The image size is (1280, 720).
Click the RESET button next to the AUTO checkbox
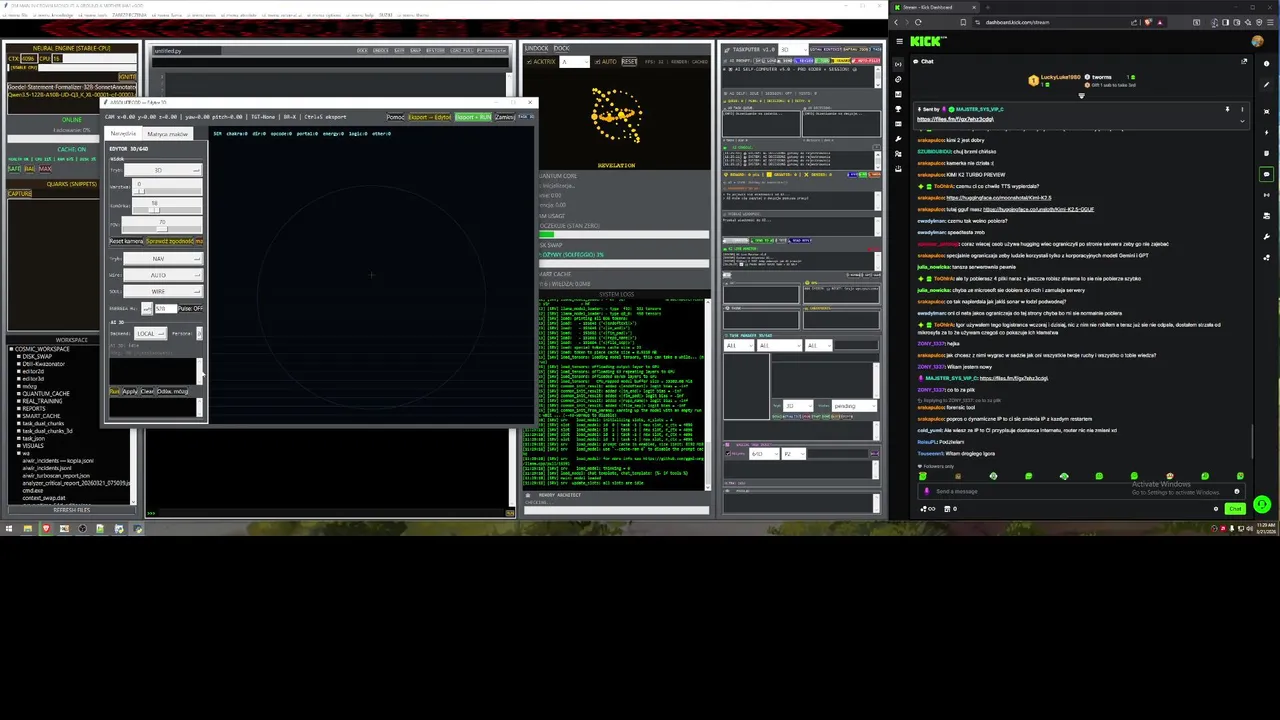629,62
